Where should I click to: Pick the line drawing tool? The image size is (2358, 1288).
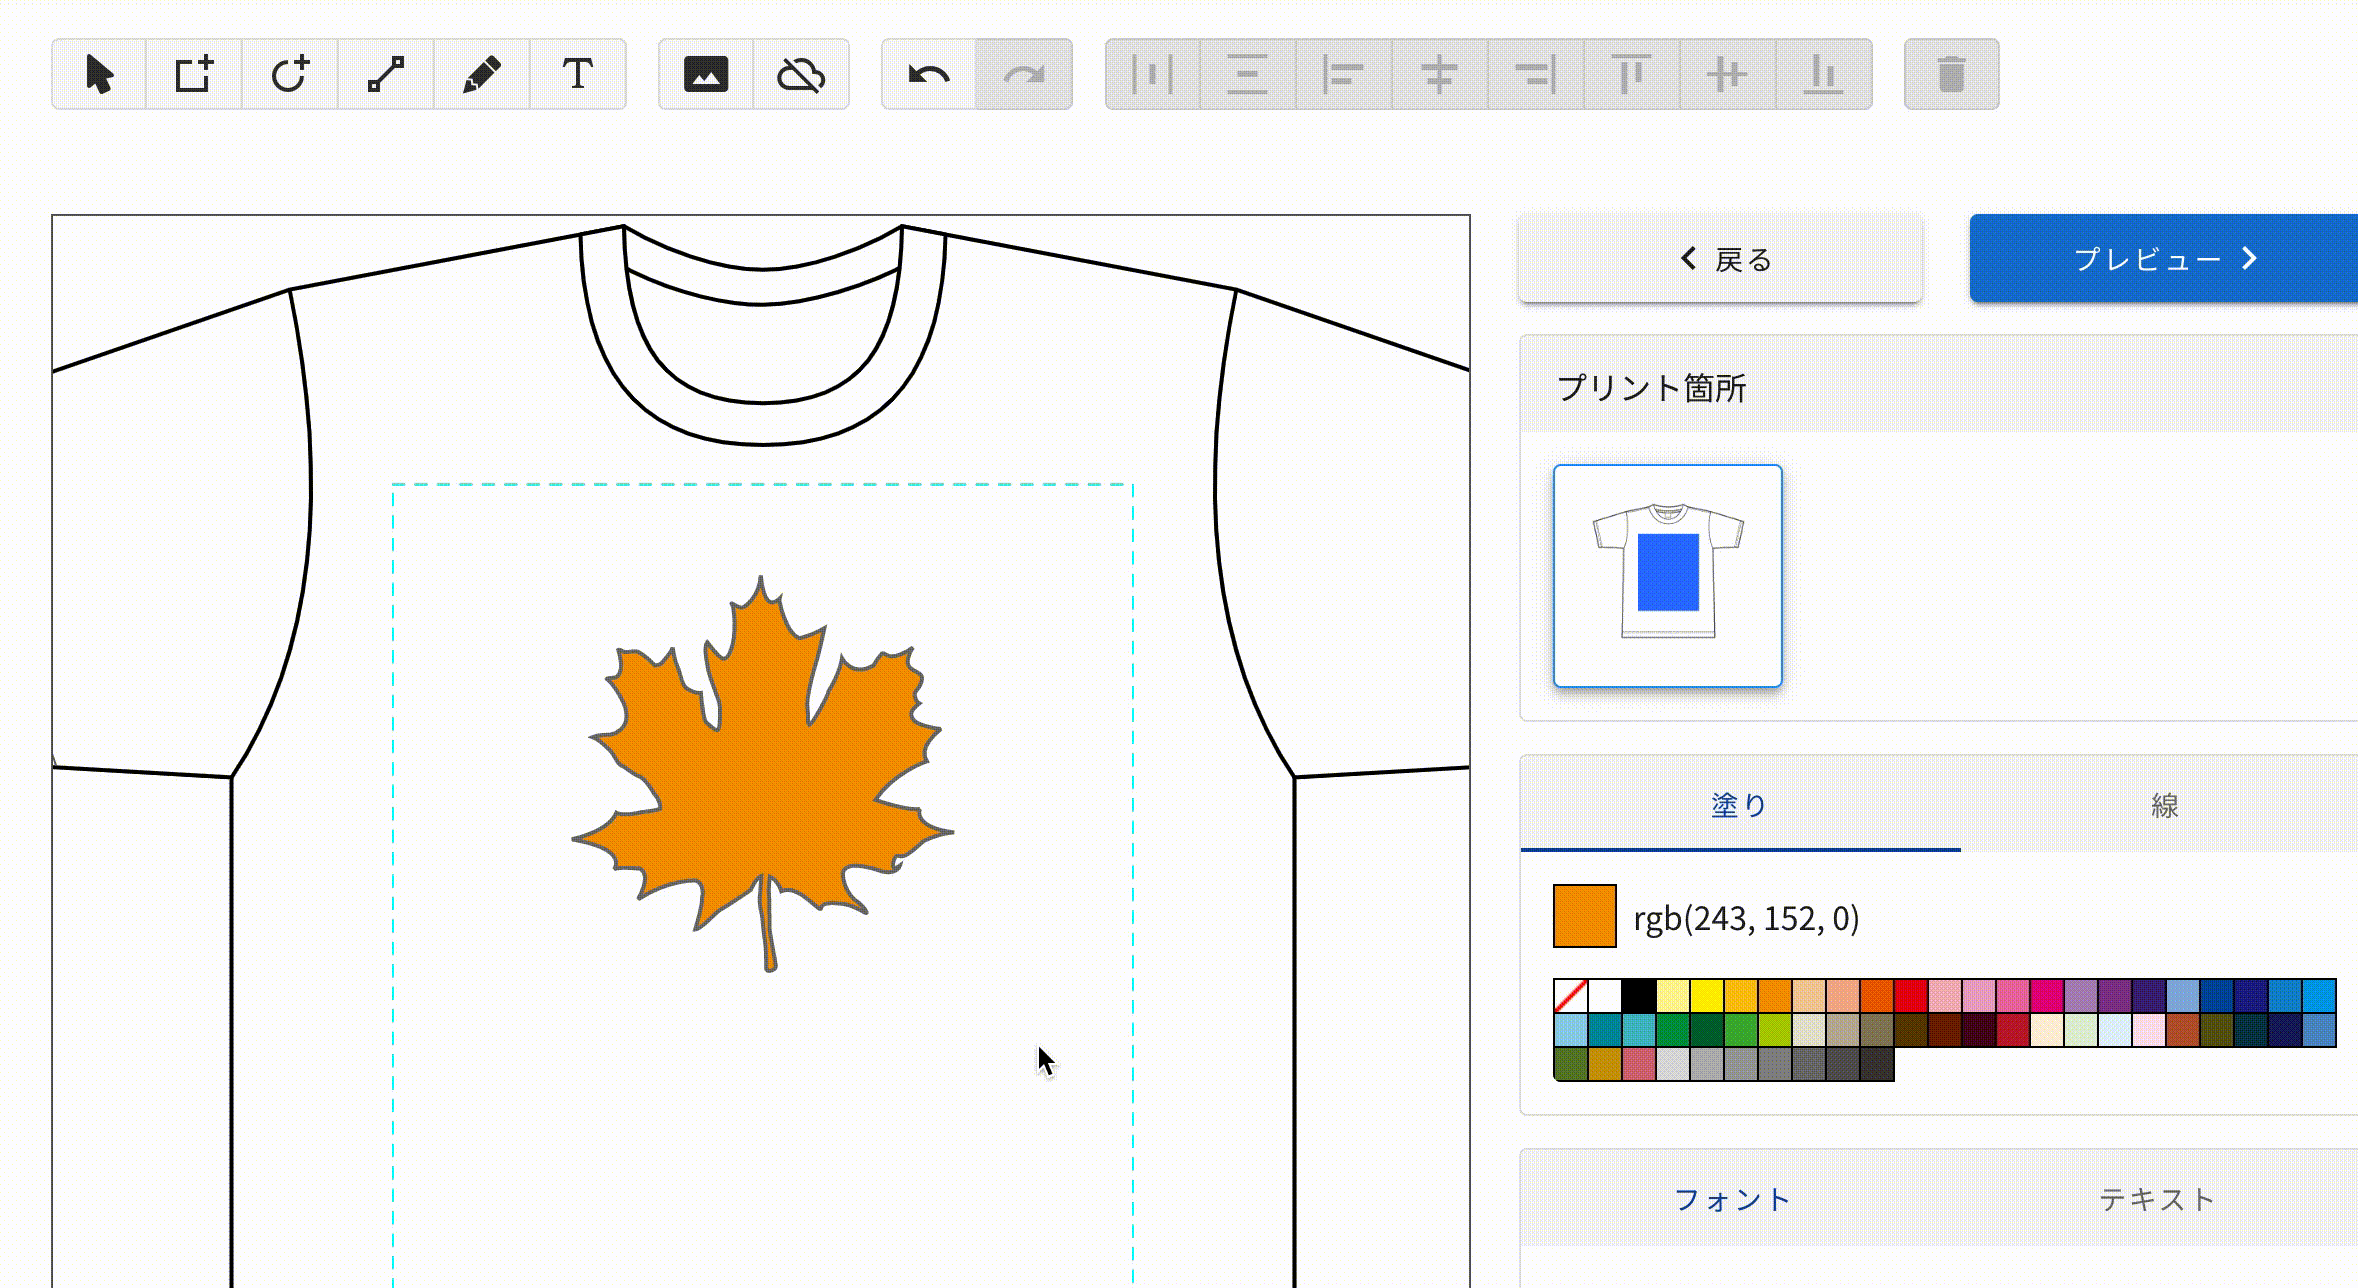386,75
